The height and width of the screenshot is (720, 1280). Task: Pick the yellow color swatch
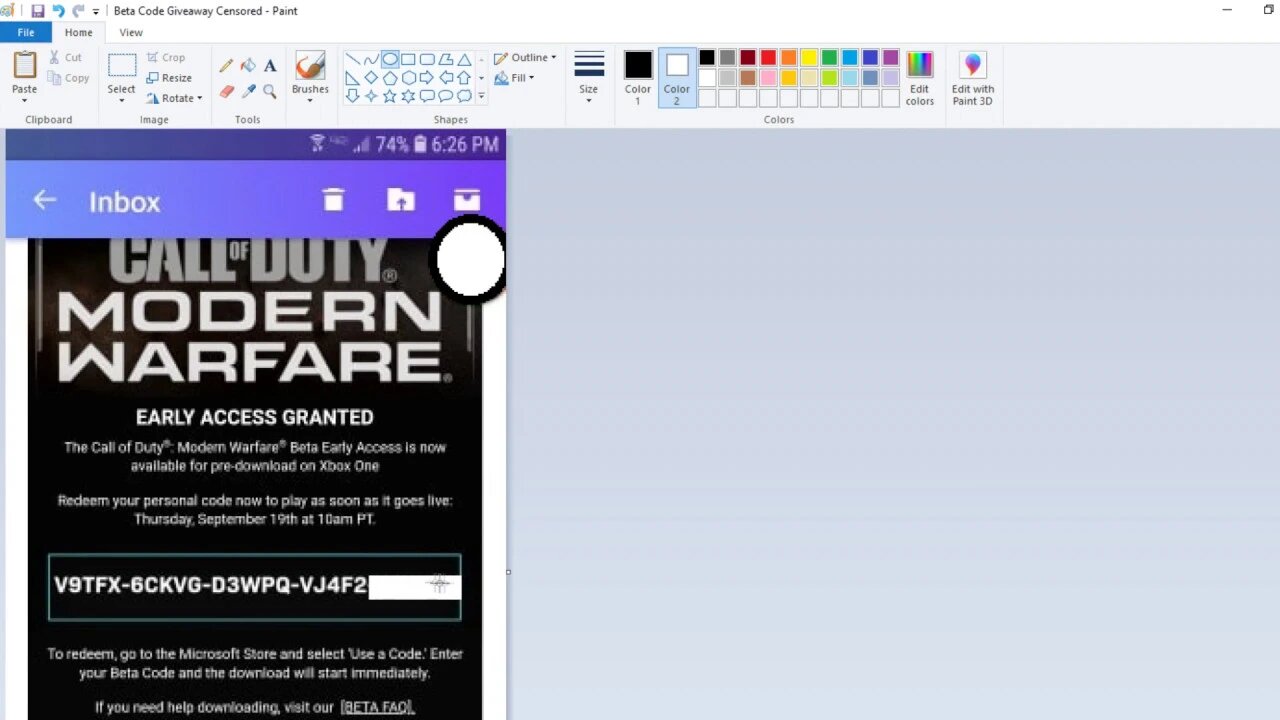(x=809, y=58)
